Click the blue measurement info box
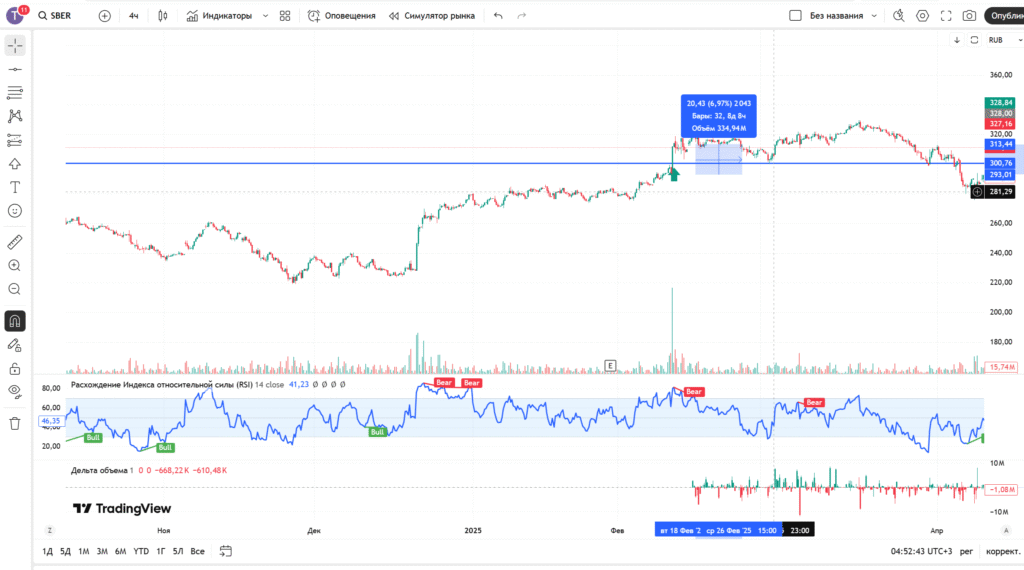The height and width of the screenshot is (570, 1024). point(718,116)
